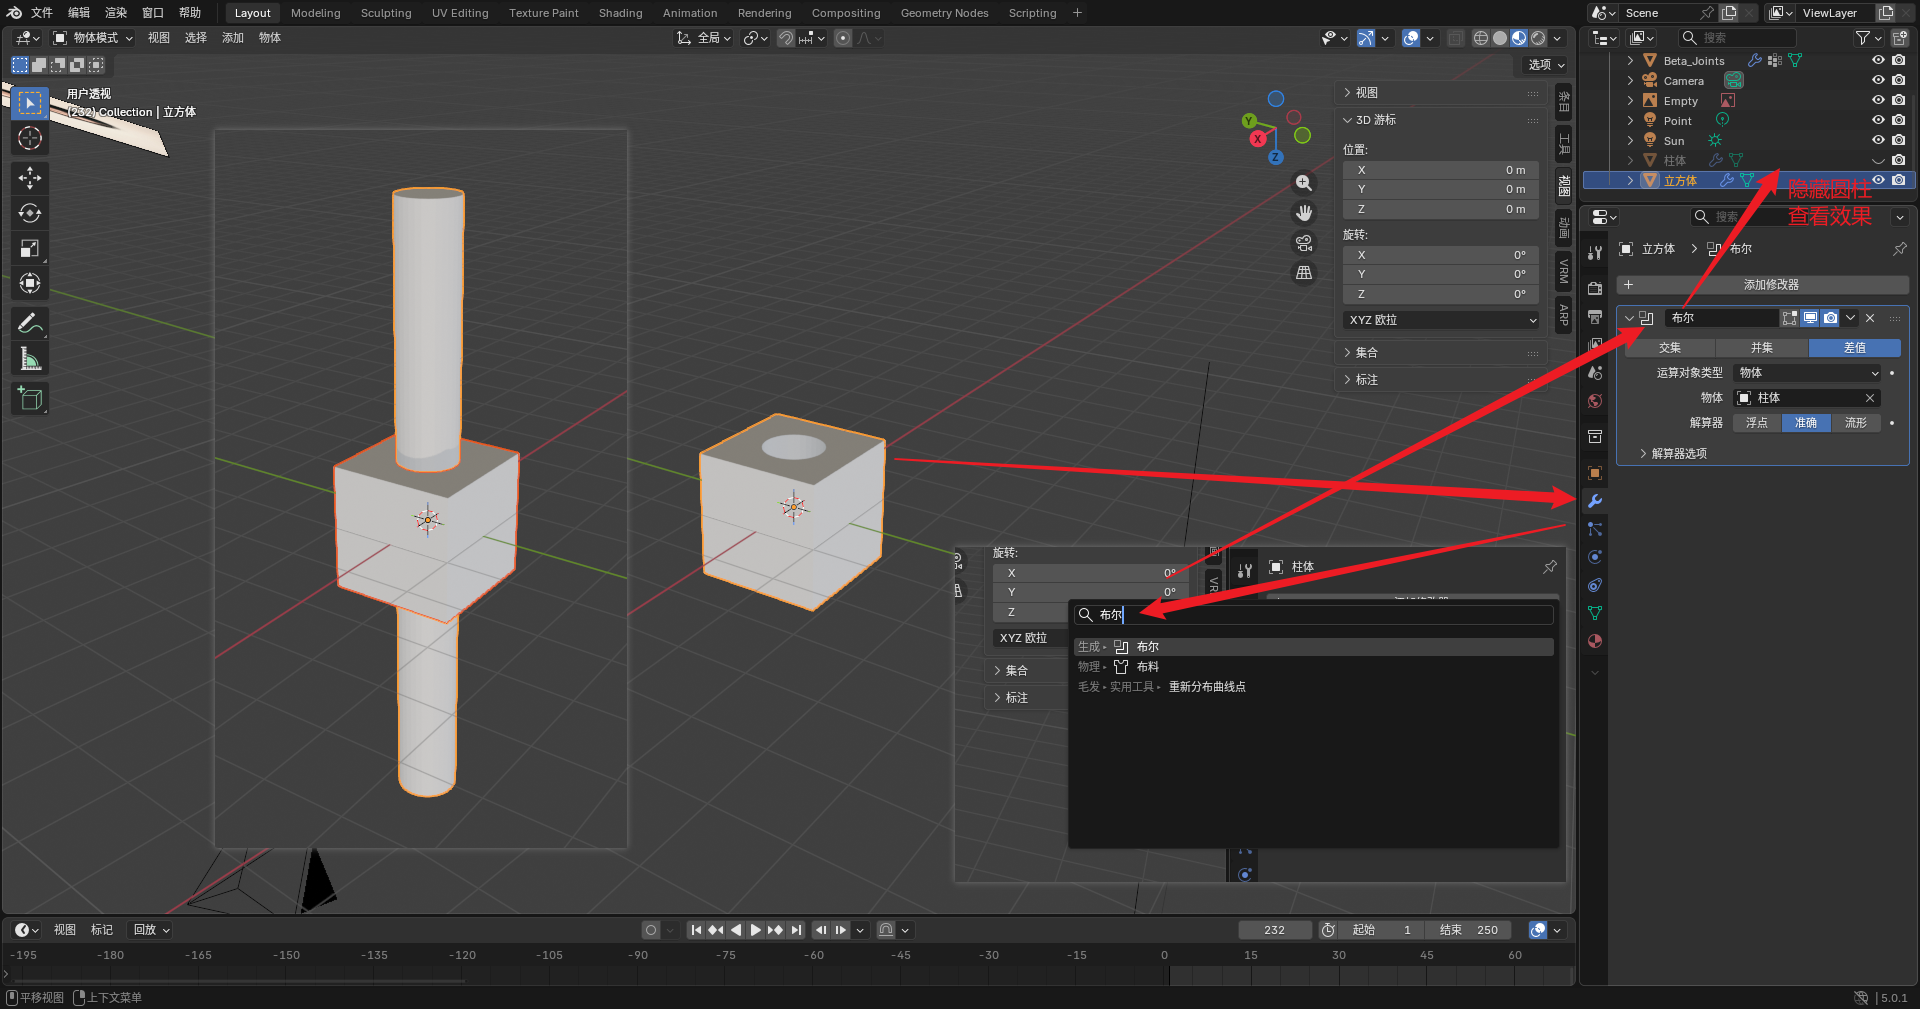1920x1009 pixels.
Task: Select the Rotate tool in left toolbar
Action: [30, 213]
